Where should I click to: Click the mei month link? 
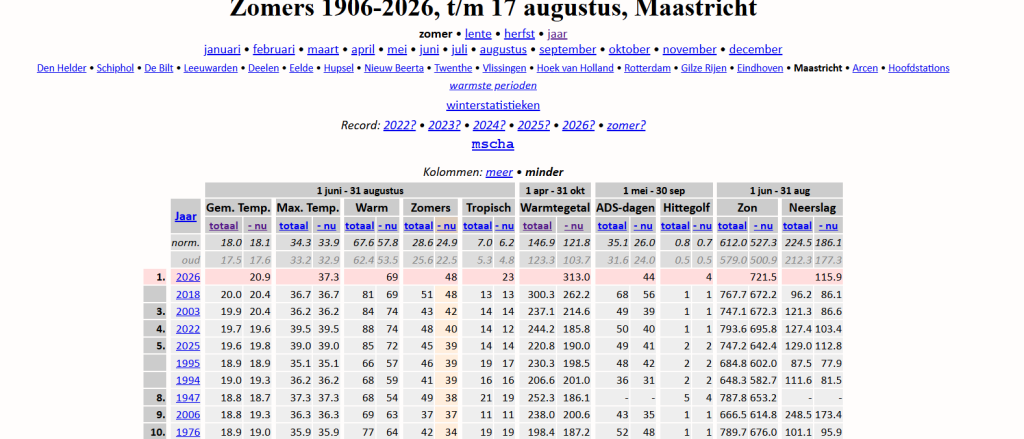pos(397,50)
